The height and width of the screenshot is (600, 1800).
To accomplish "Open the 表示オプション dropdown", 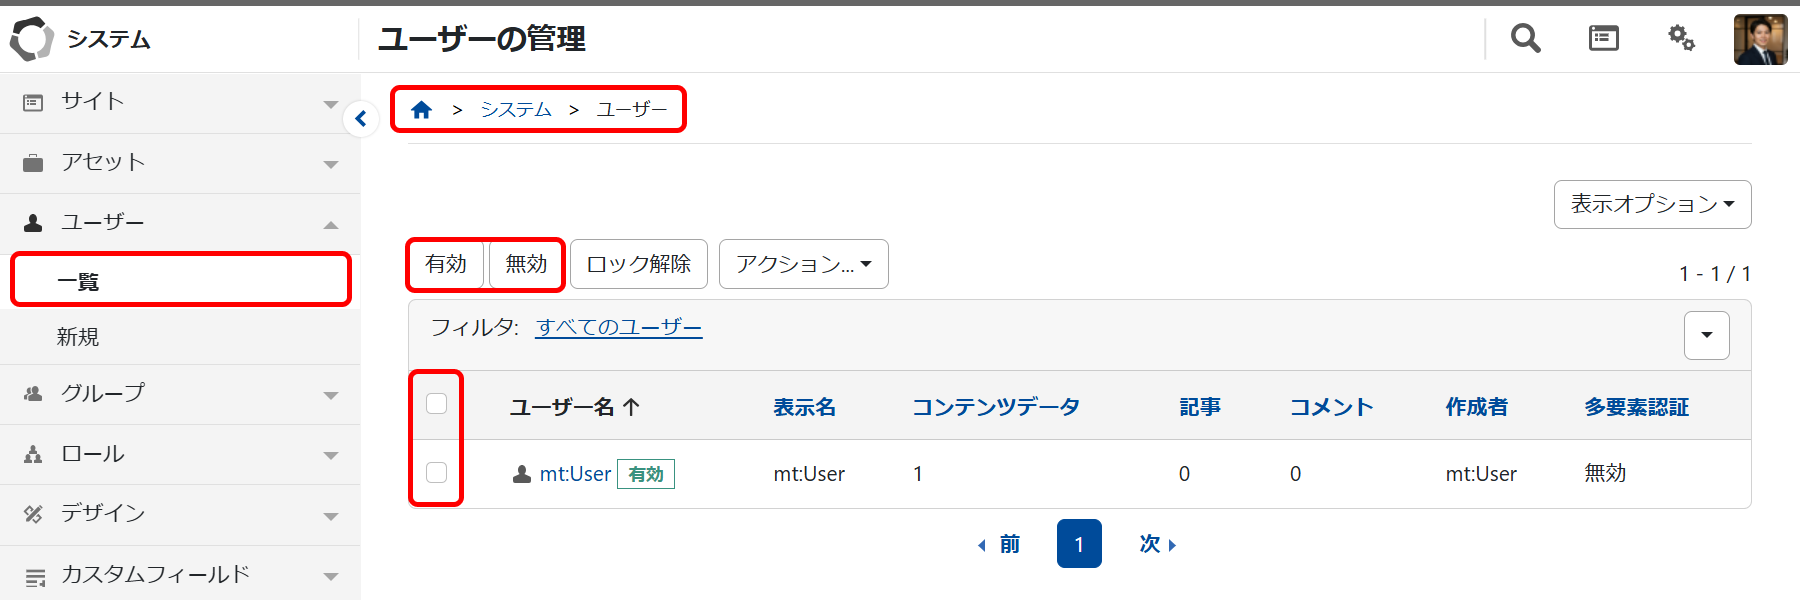I will click(x=1652, y=204).
